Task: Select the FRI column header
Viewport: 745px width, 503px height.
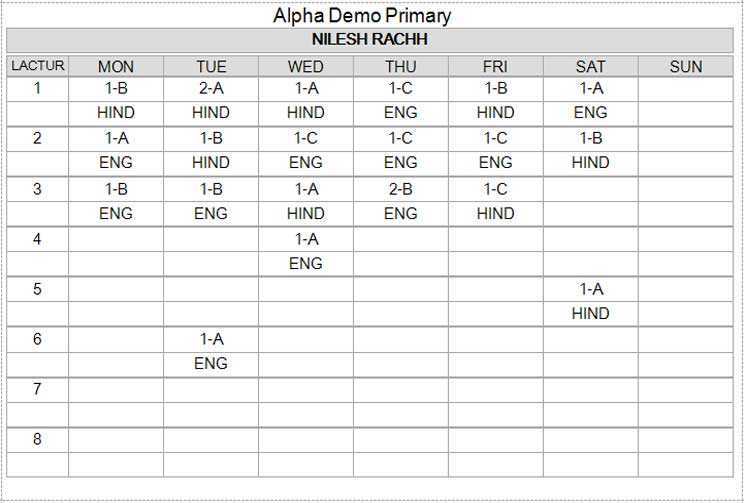Action: point(496,66)
